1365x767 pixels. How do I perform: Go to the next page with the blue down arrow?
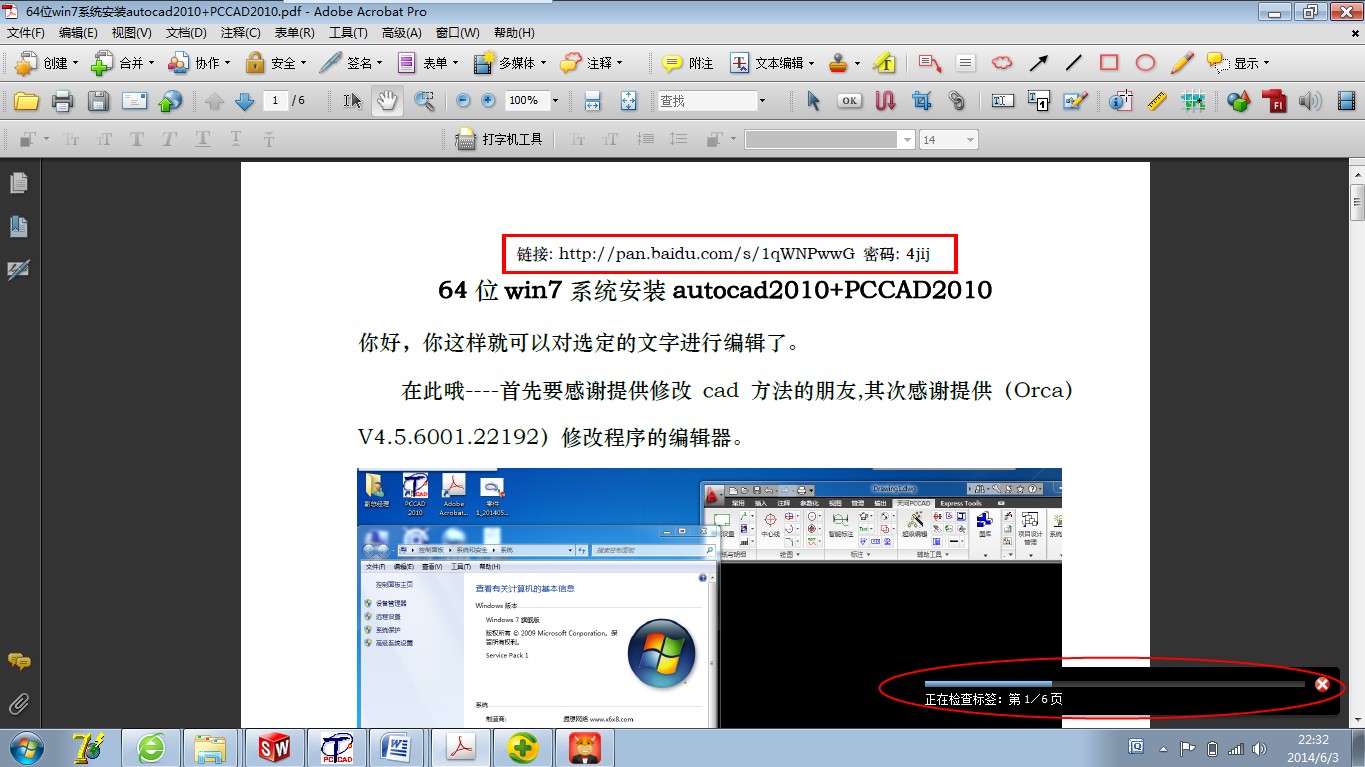(245, 101)
